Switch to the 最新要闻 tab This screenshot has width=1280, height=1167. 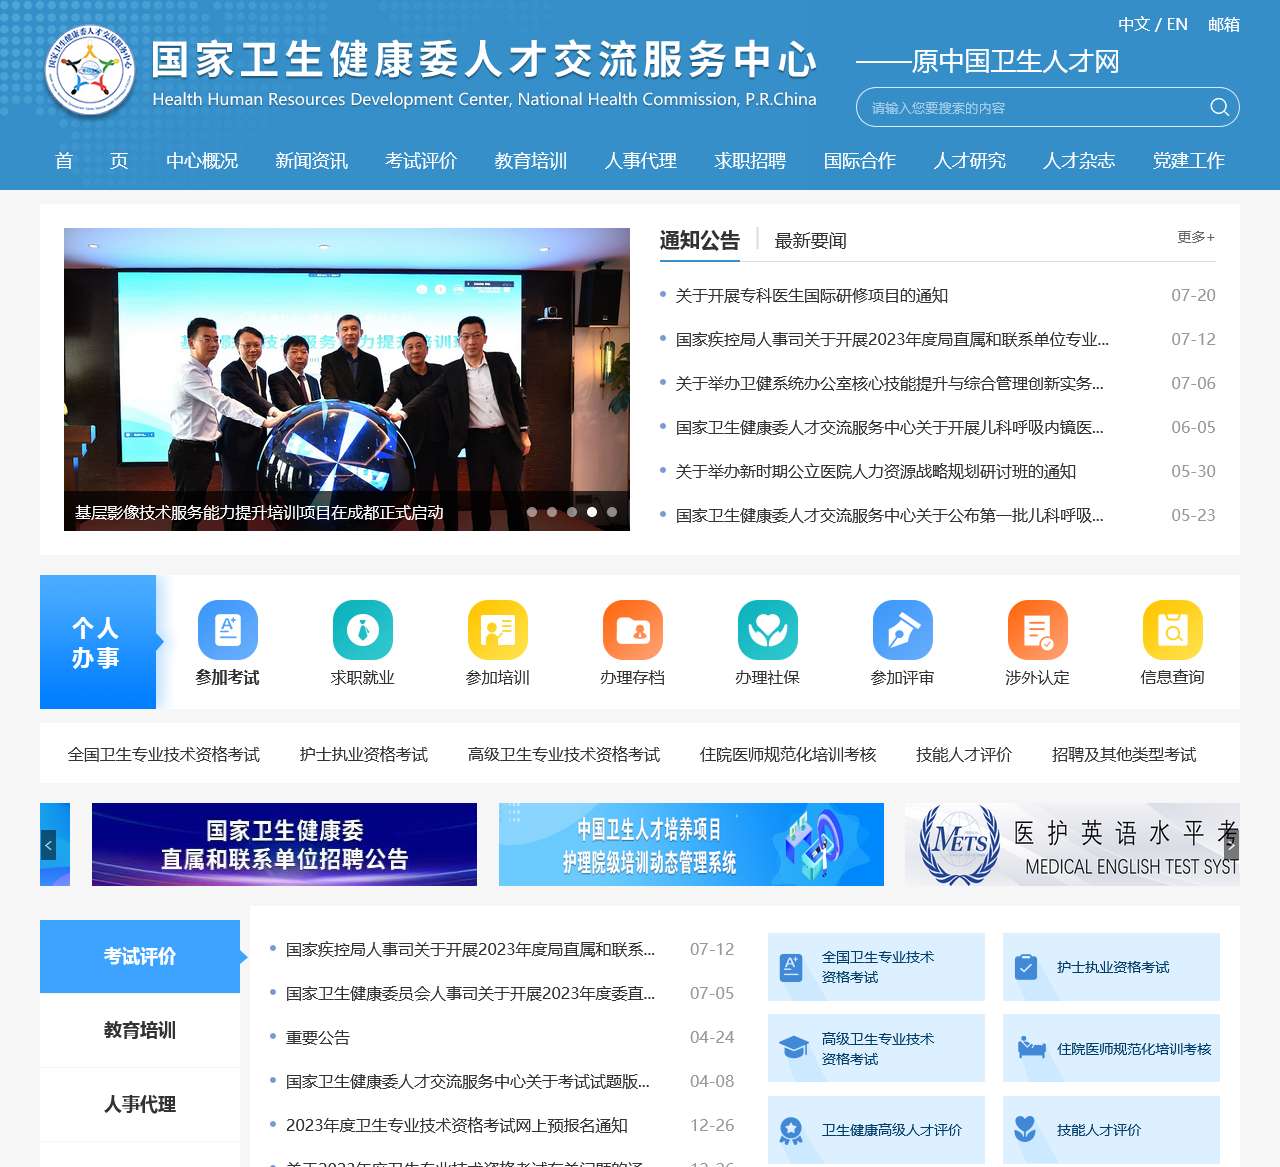[810, 241]
